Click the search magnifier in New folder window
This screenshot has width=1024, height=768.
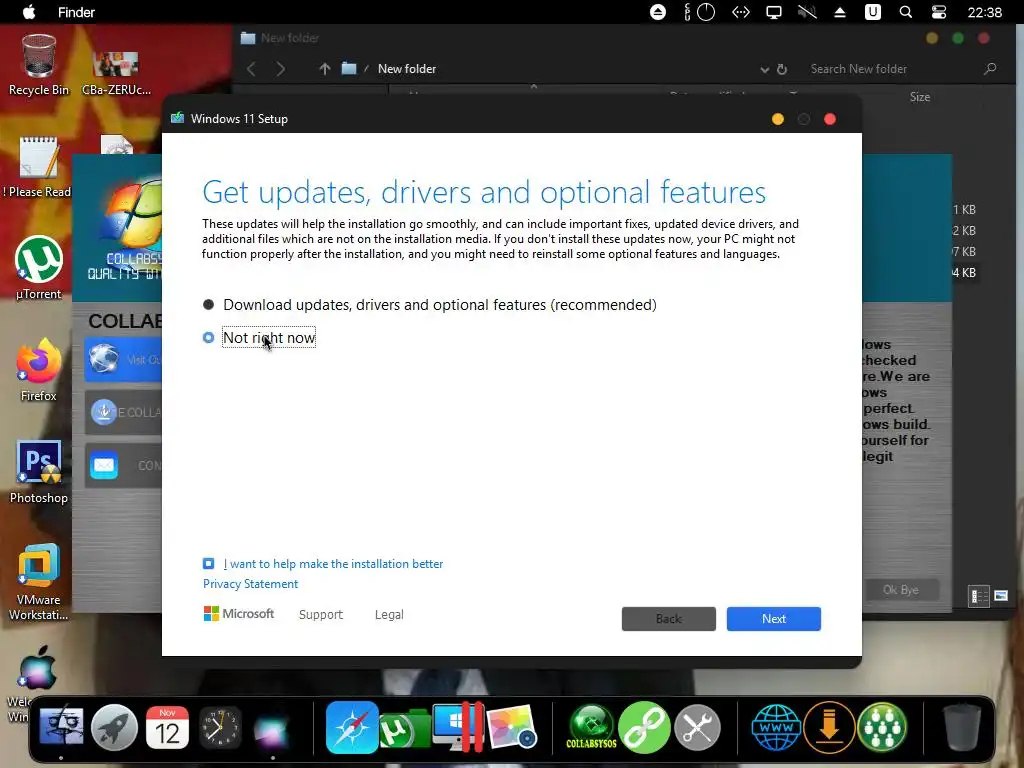[x=990, y=69]
